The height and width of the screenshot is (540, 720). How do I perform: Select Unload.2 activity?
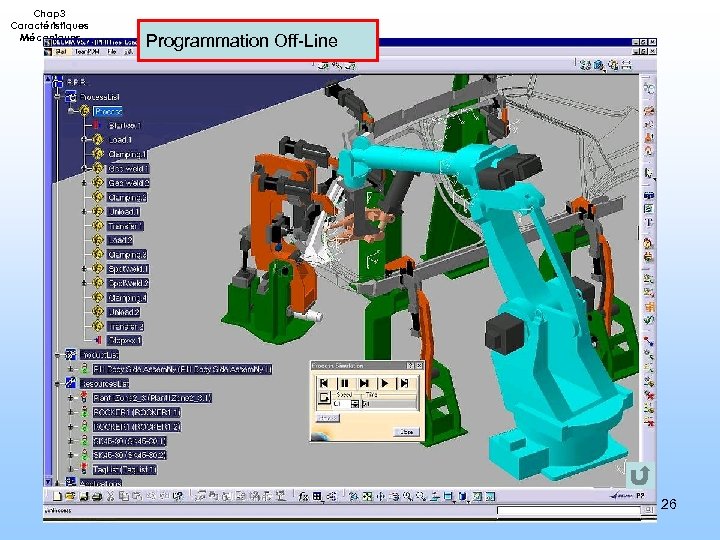coord(124,312)
